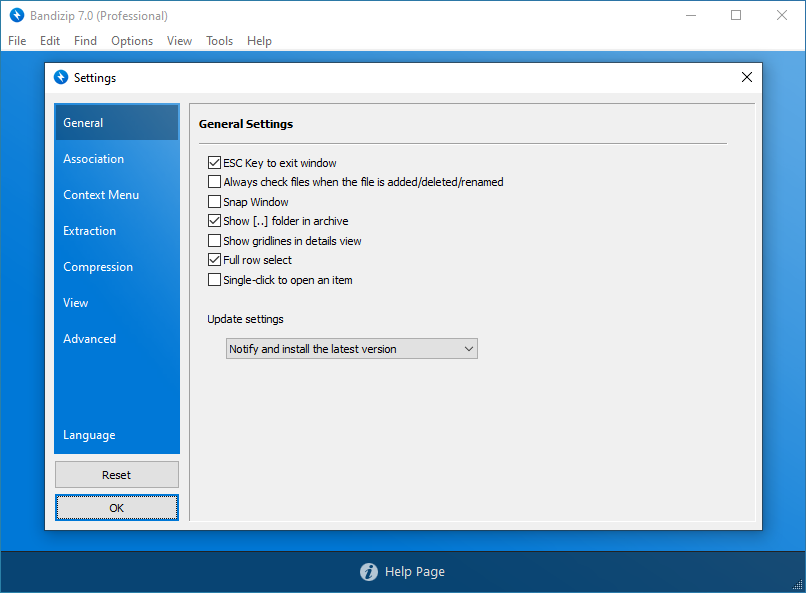Click the info icon beside Help Page
806x593 pixels.
coord(369,571)
